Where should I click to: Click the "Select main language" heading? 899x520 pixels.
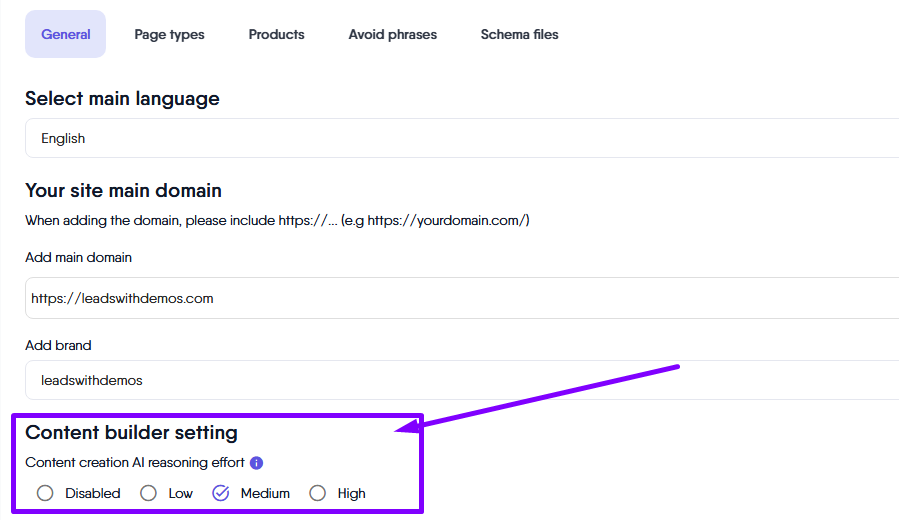click(x=122, y=98)
